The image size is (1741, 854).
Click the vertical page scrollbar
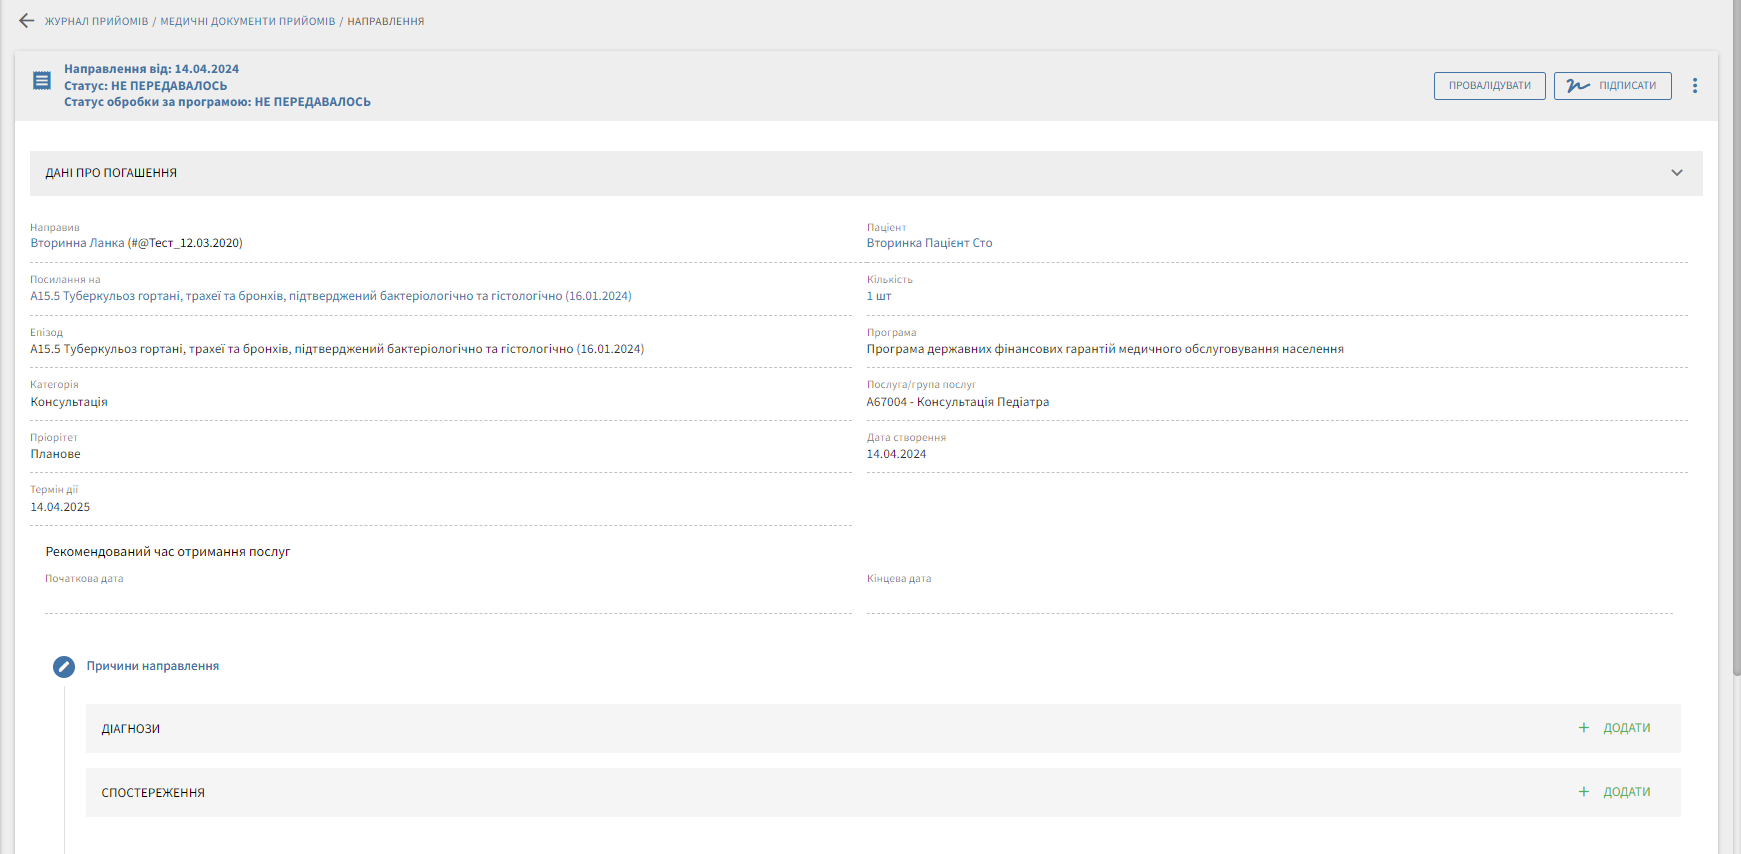pyautogui.click(x=1735, y=340)
